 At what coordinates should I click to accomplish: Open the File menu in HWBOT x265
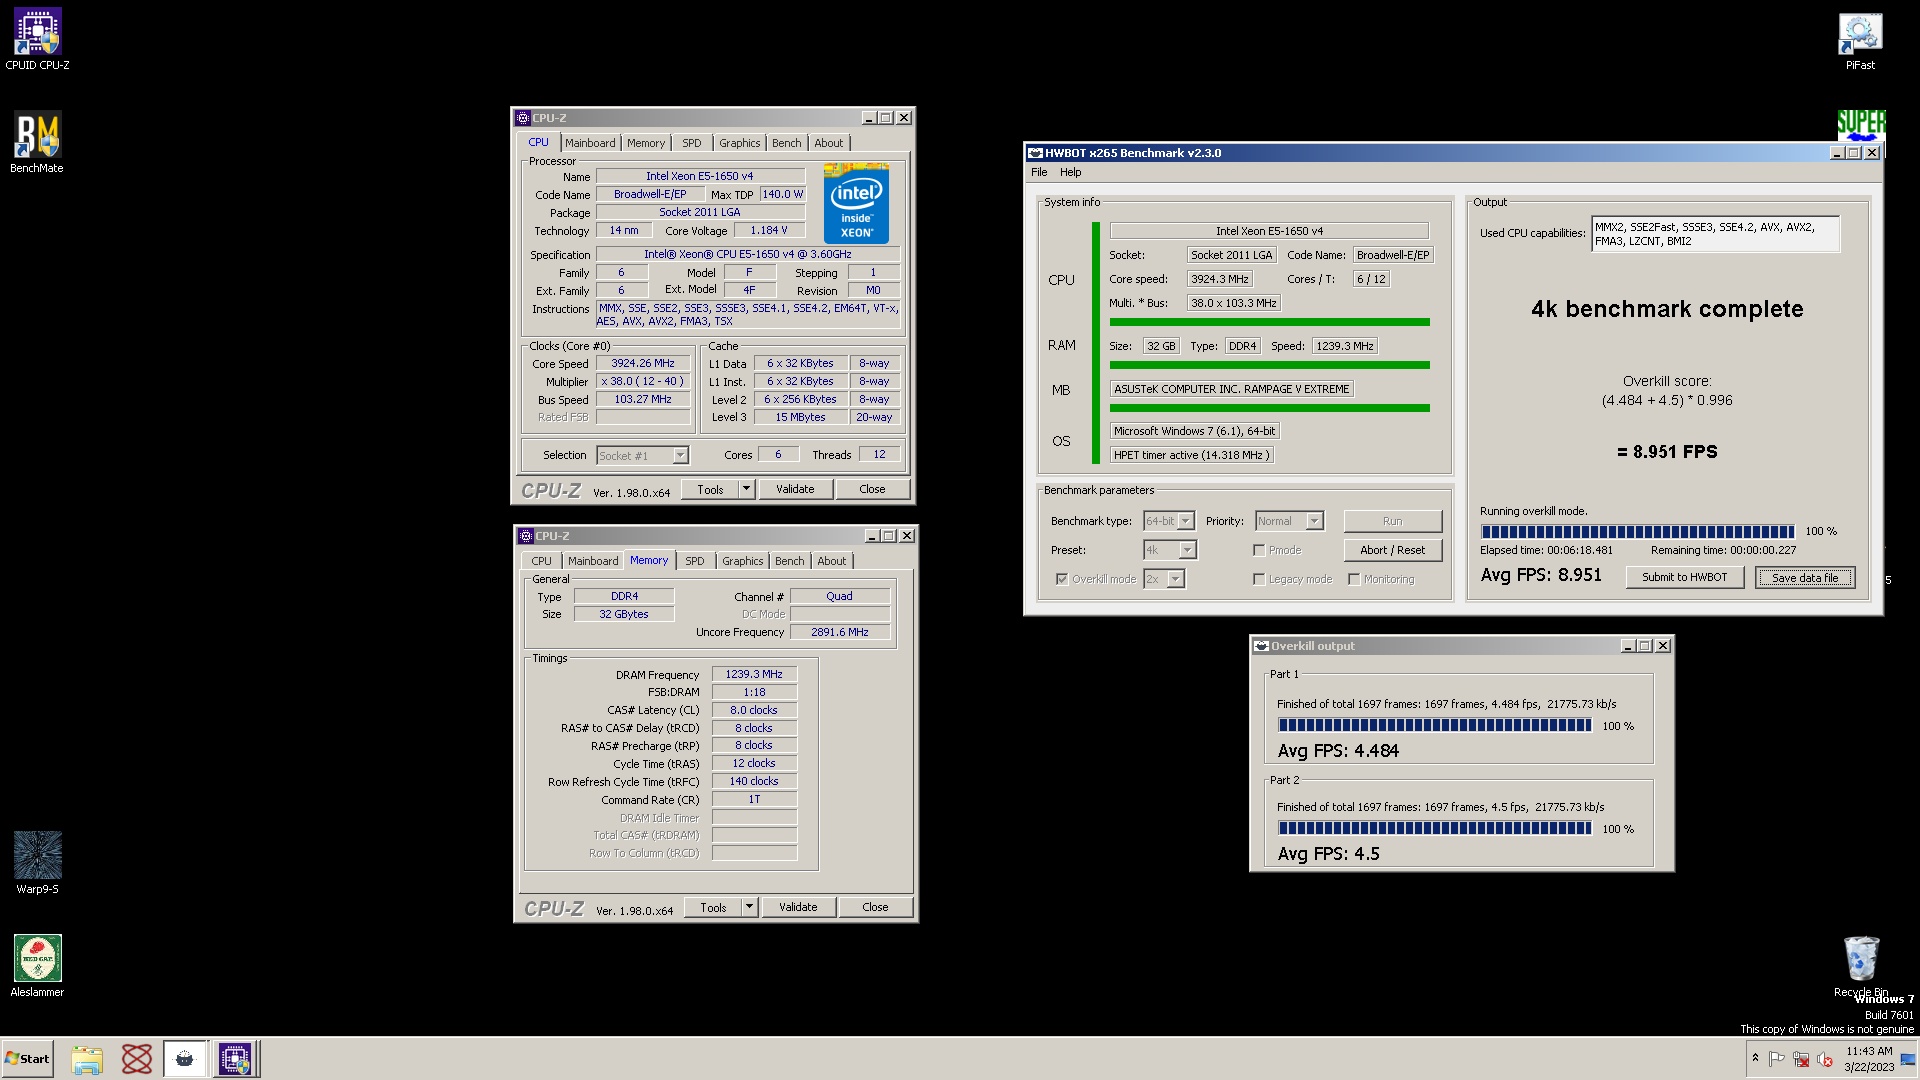[1039, 172]
